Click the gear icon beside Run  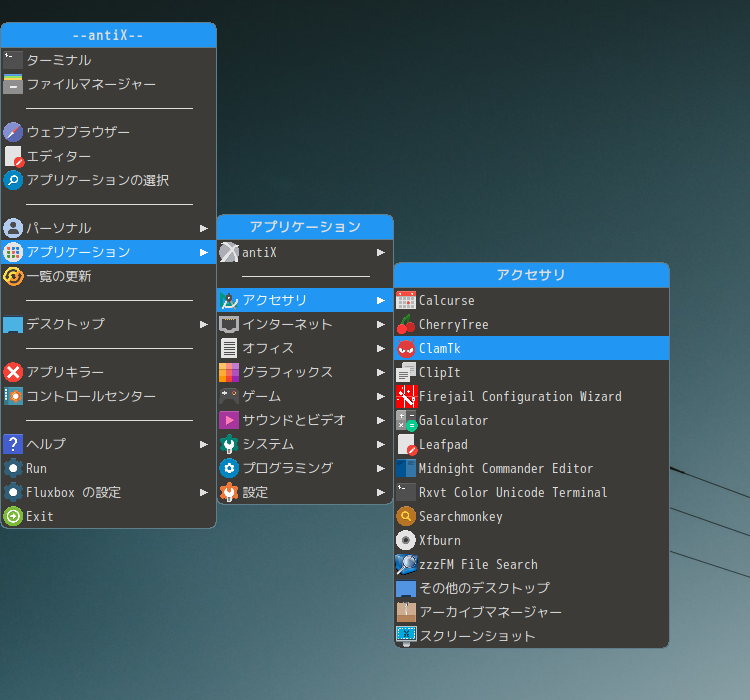pyautogui.click(x=13, y=468)
